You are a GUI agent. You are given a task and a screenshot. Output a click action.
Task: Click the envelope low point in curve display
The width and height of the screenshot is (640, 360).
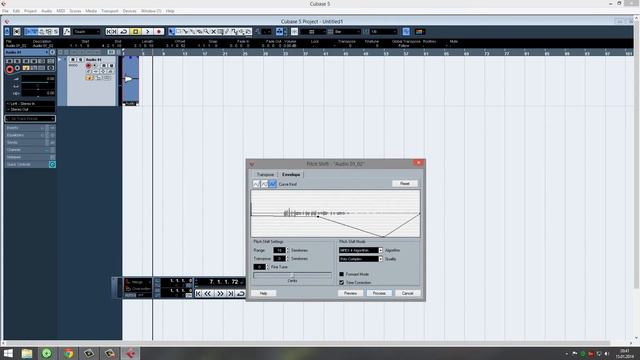pos(383,236)
